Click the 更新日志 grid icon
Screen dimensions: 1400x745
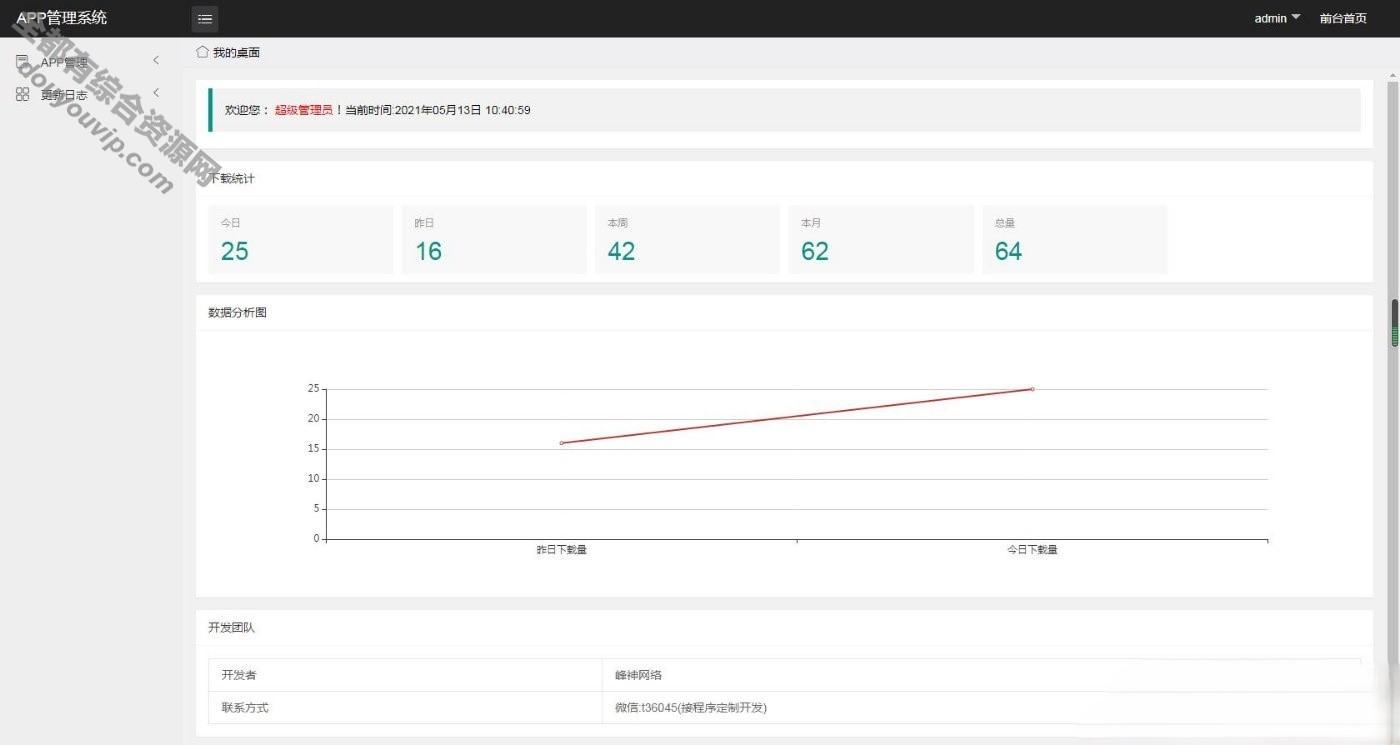[x=22, y=94]
